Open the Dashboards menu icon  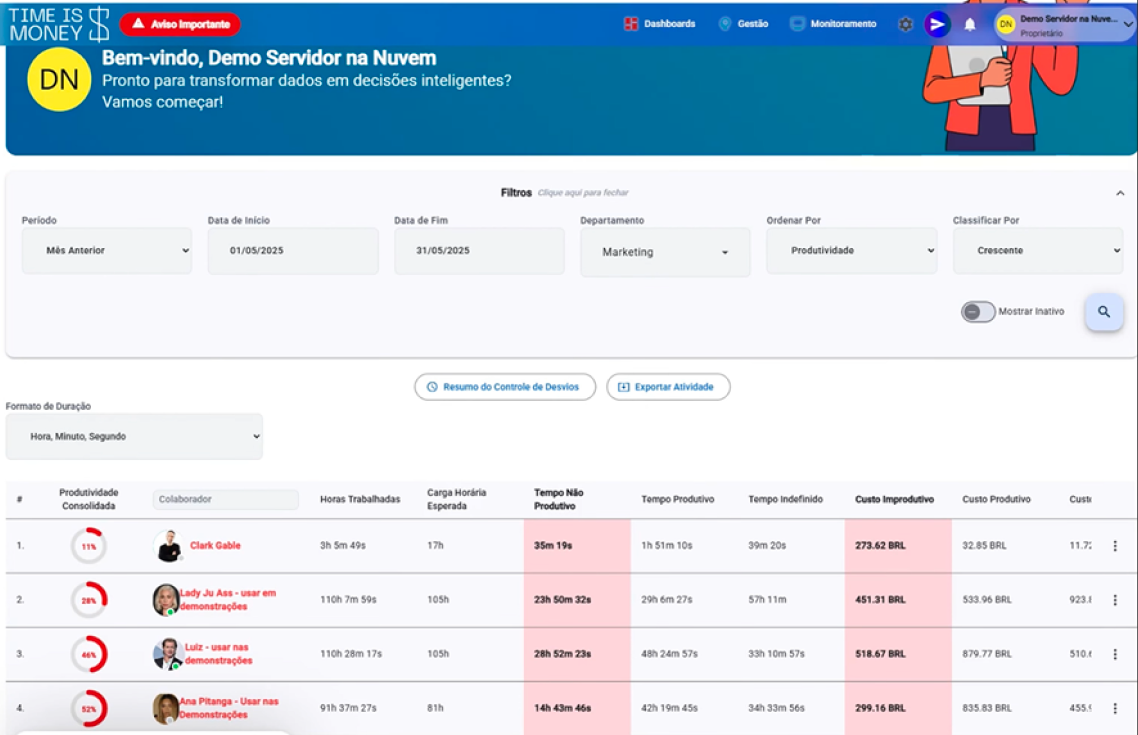click(x=631, y=22)
